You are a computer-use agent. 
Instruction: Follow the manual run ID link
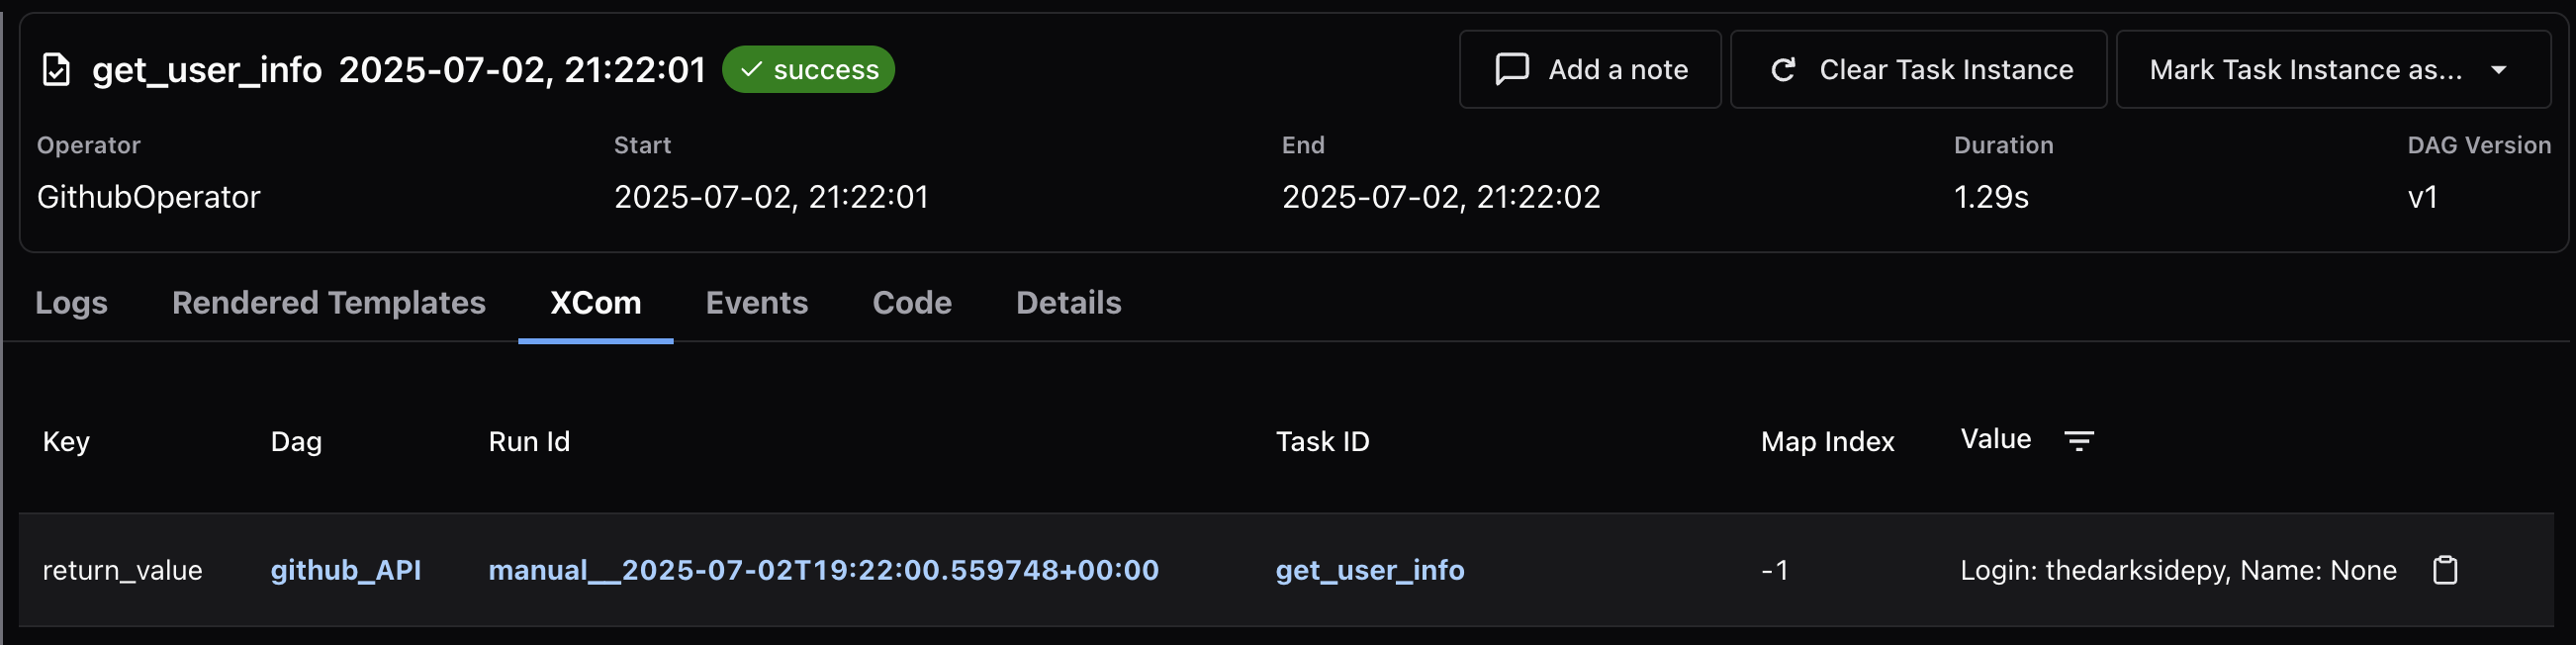822,571
